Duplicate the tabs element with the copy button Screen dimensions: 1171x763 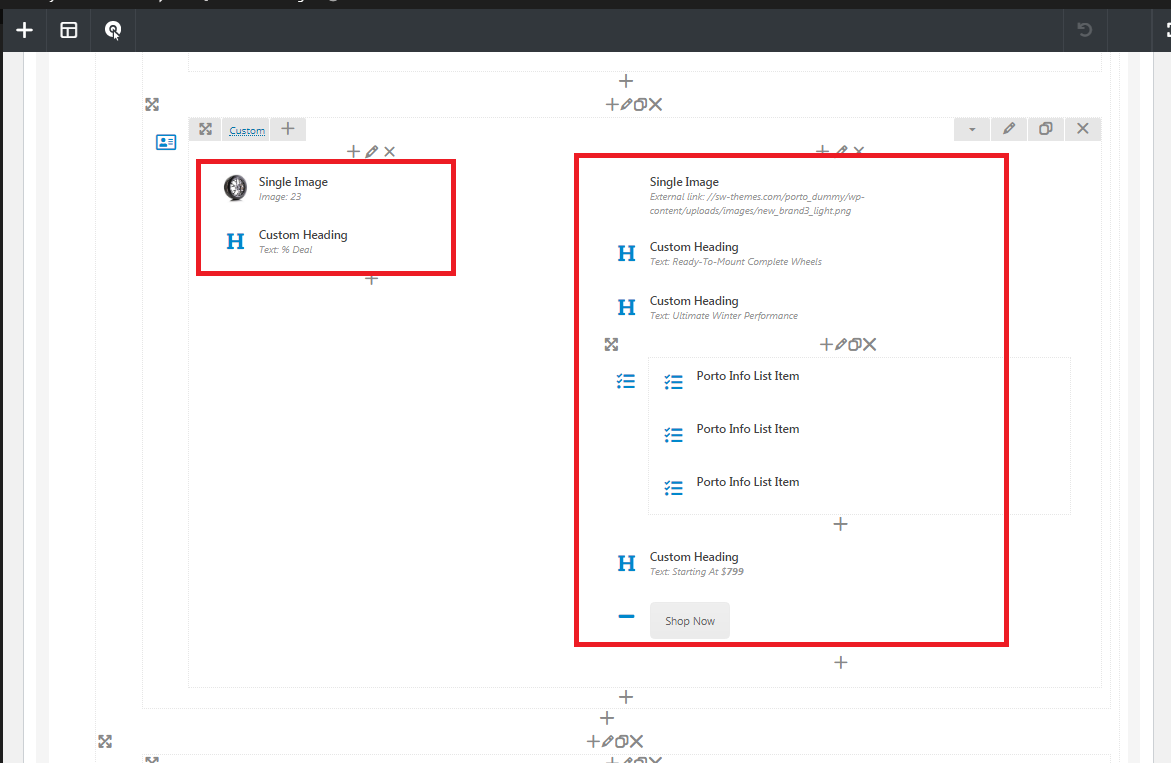click(1046, 129)
